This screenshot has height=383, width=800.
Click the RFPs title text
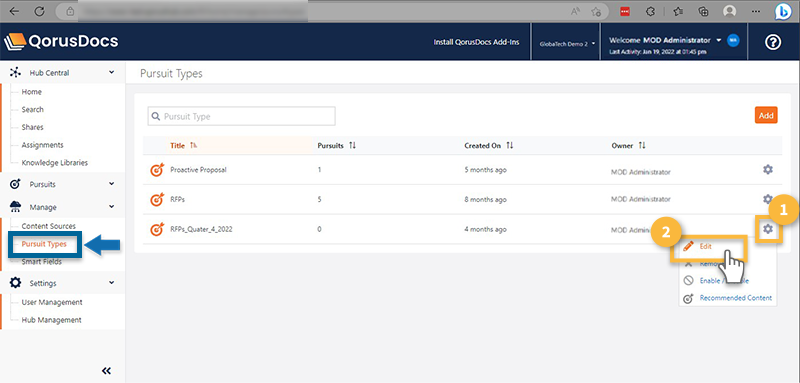(178, 199)
